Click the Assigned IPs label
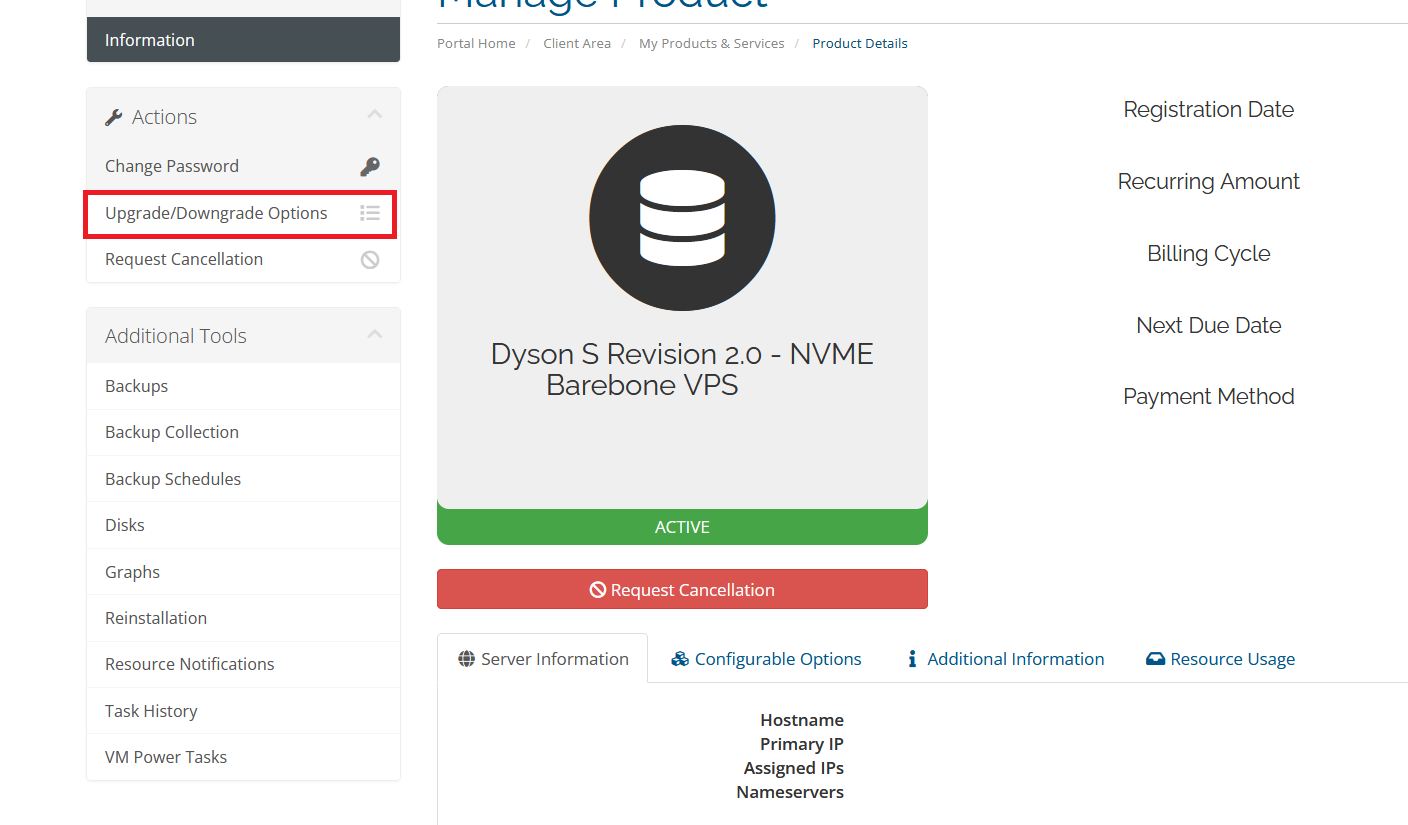Image resolution: width=1408 pixels, height=825 pixels. [794, 768]
